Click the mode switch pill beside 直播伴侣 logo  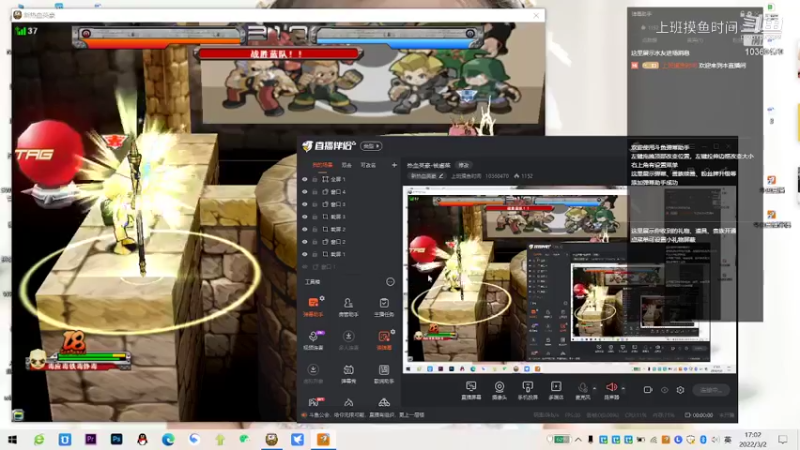tap(371, 146)
